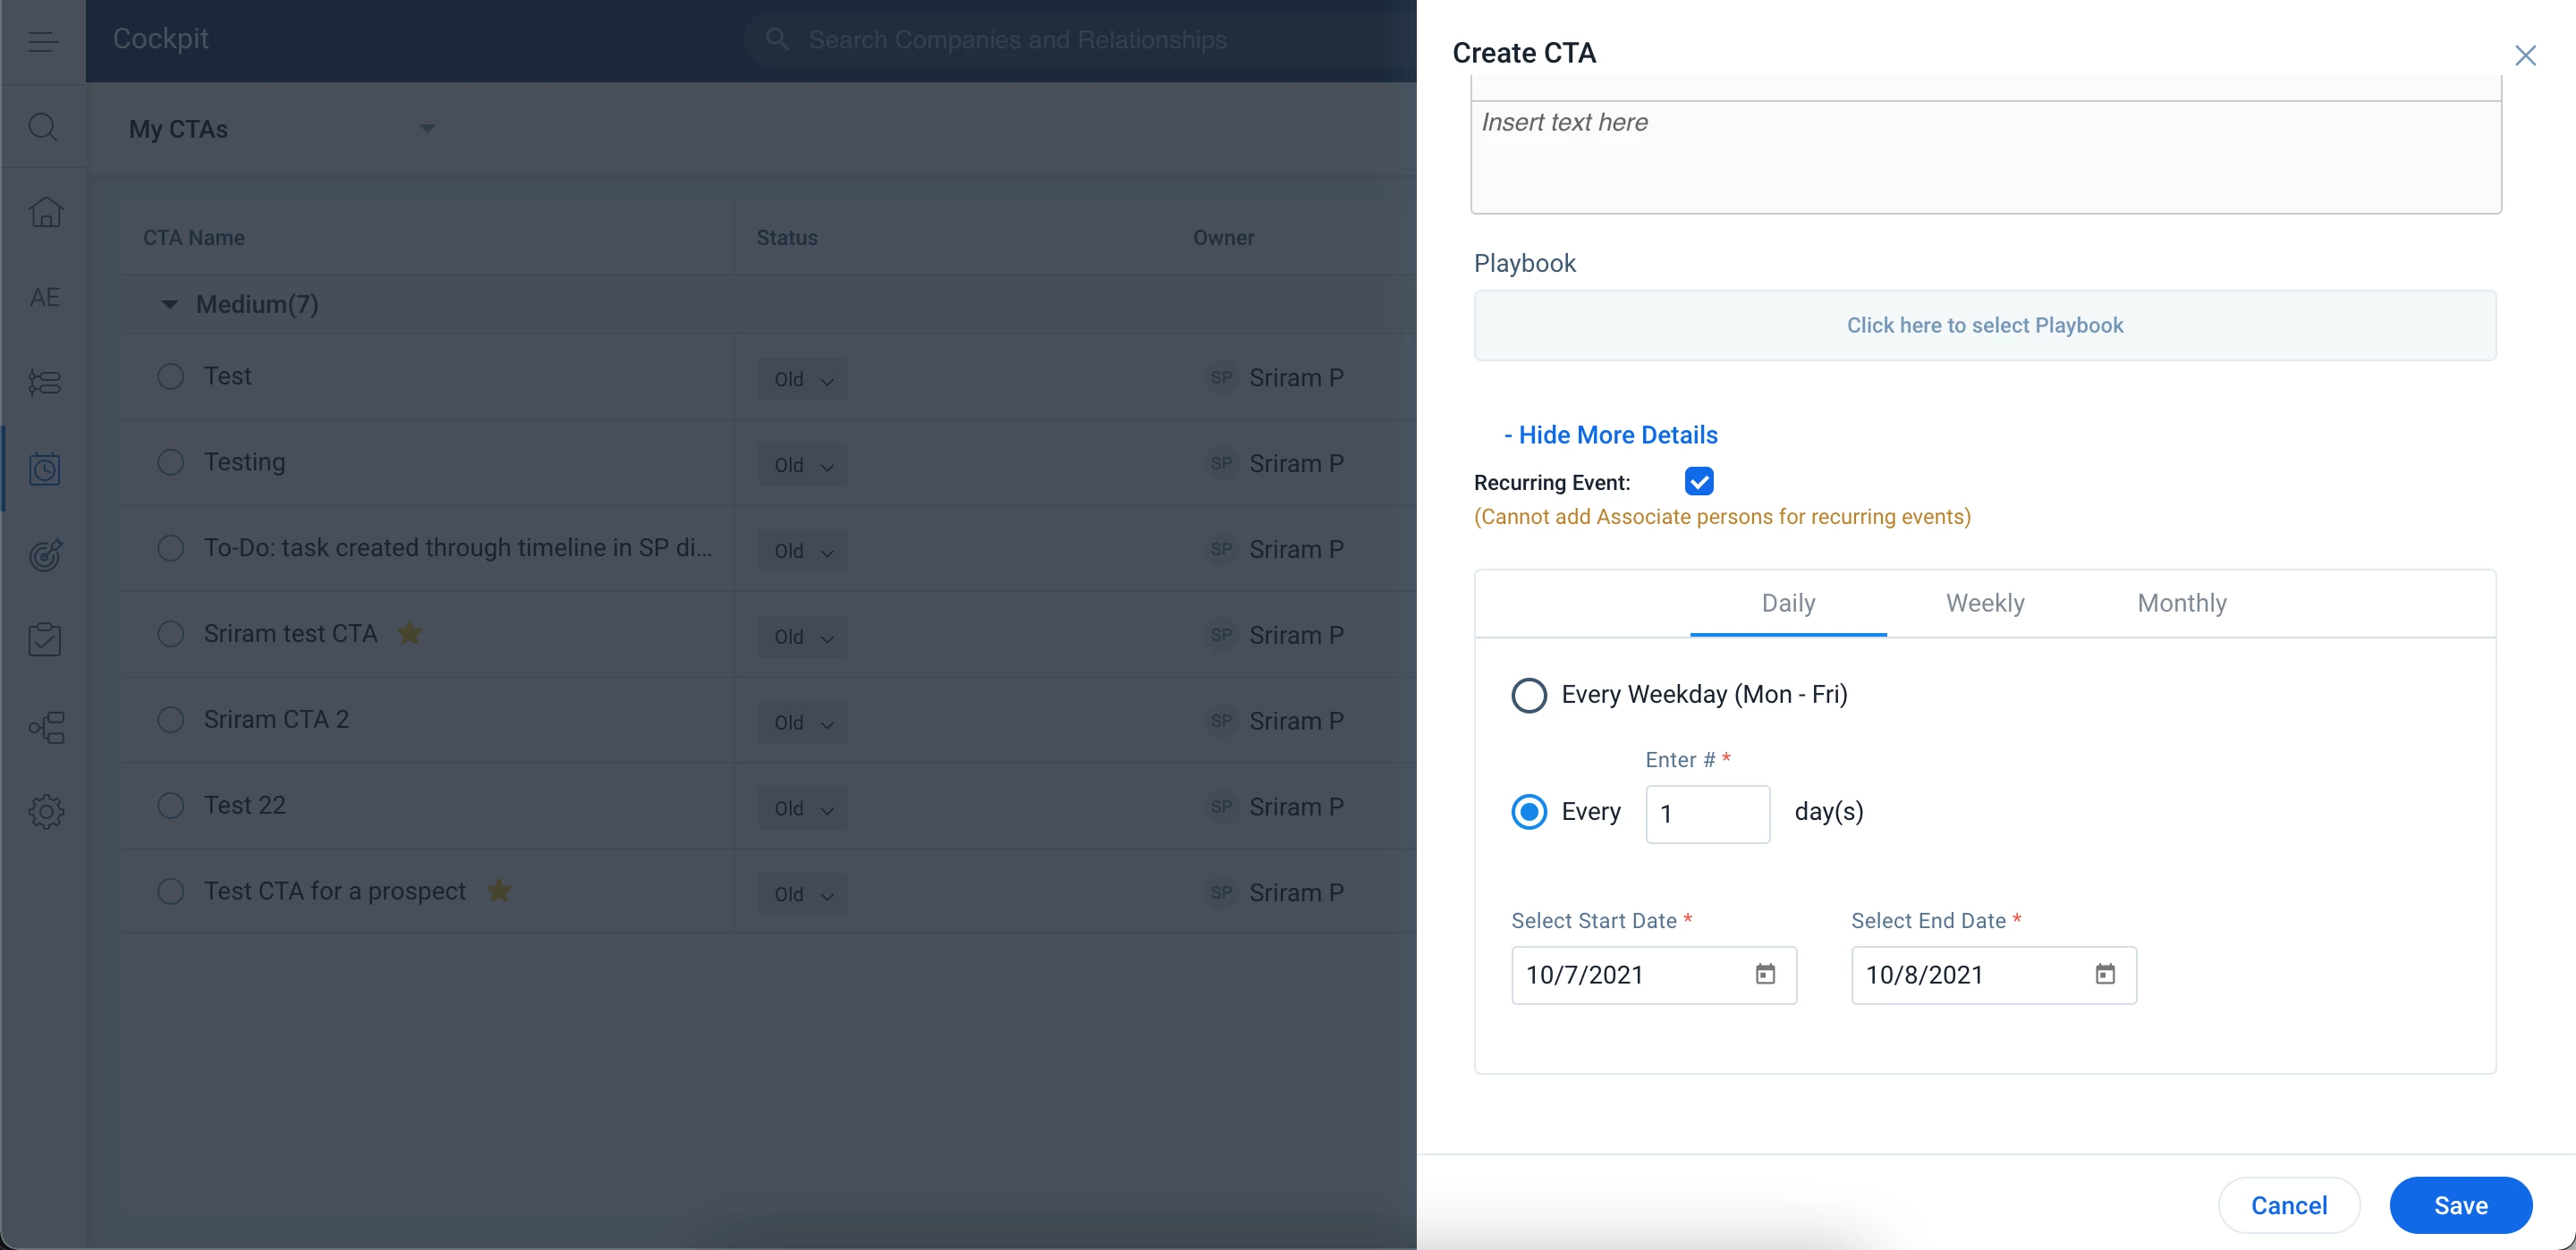2576x1250 pixels.
Task: Open the Test CTA for a prospect name
Action: coord(334,891)
